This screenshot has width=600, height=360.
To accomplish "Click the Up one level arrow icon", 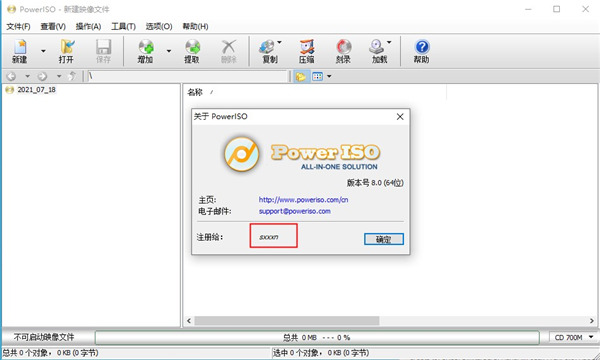I will pos(72,77).
